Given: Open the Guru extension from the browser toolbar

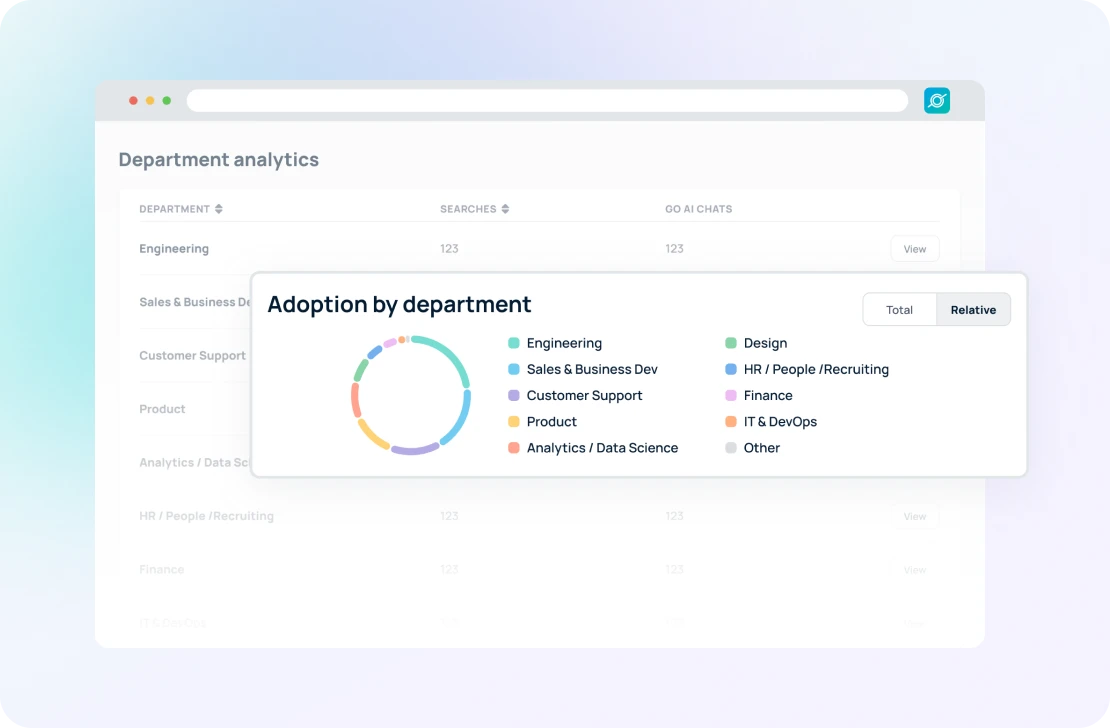Looking at the screenshot, I should click(936, 100).
